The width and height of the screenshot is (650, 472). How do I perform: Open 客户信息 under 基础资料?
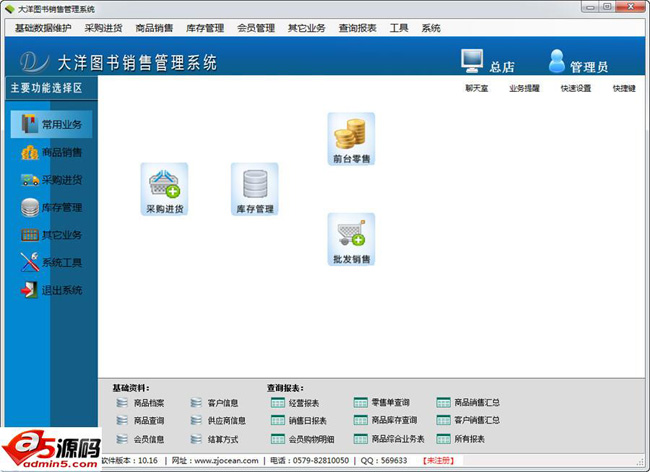pyautogui.click(x=214, y=403)
